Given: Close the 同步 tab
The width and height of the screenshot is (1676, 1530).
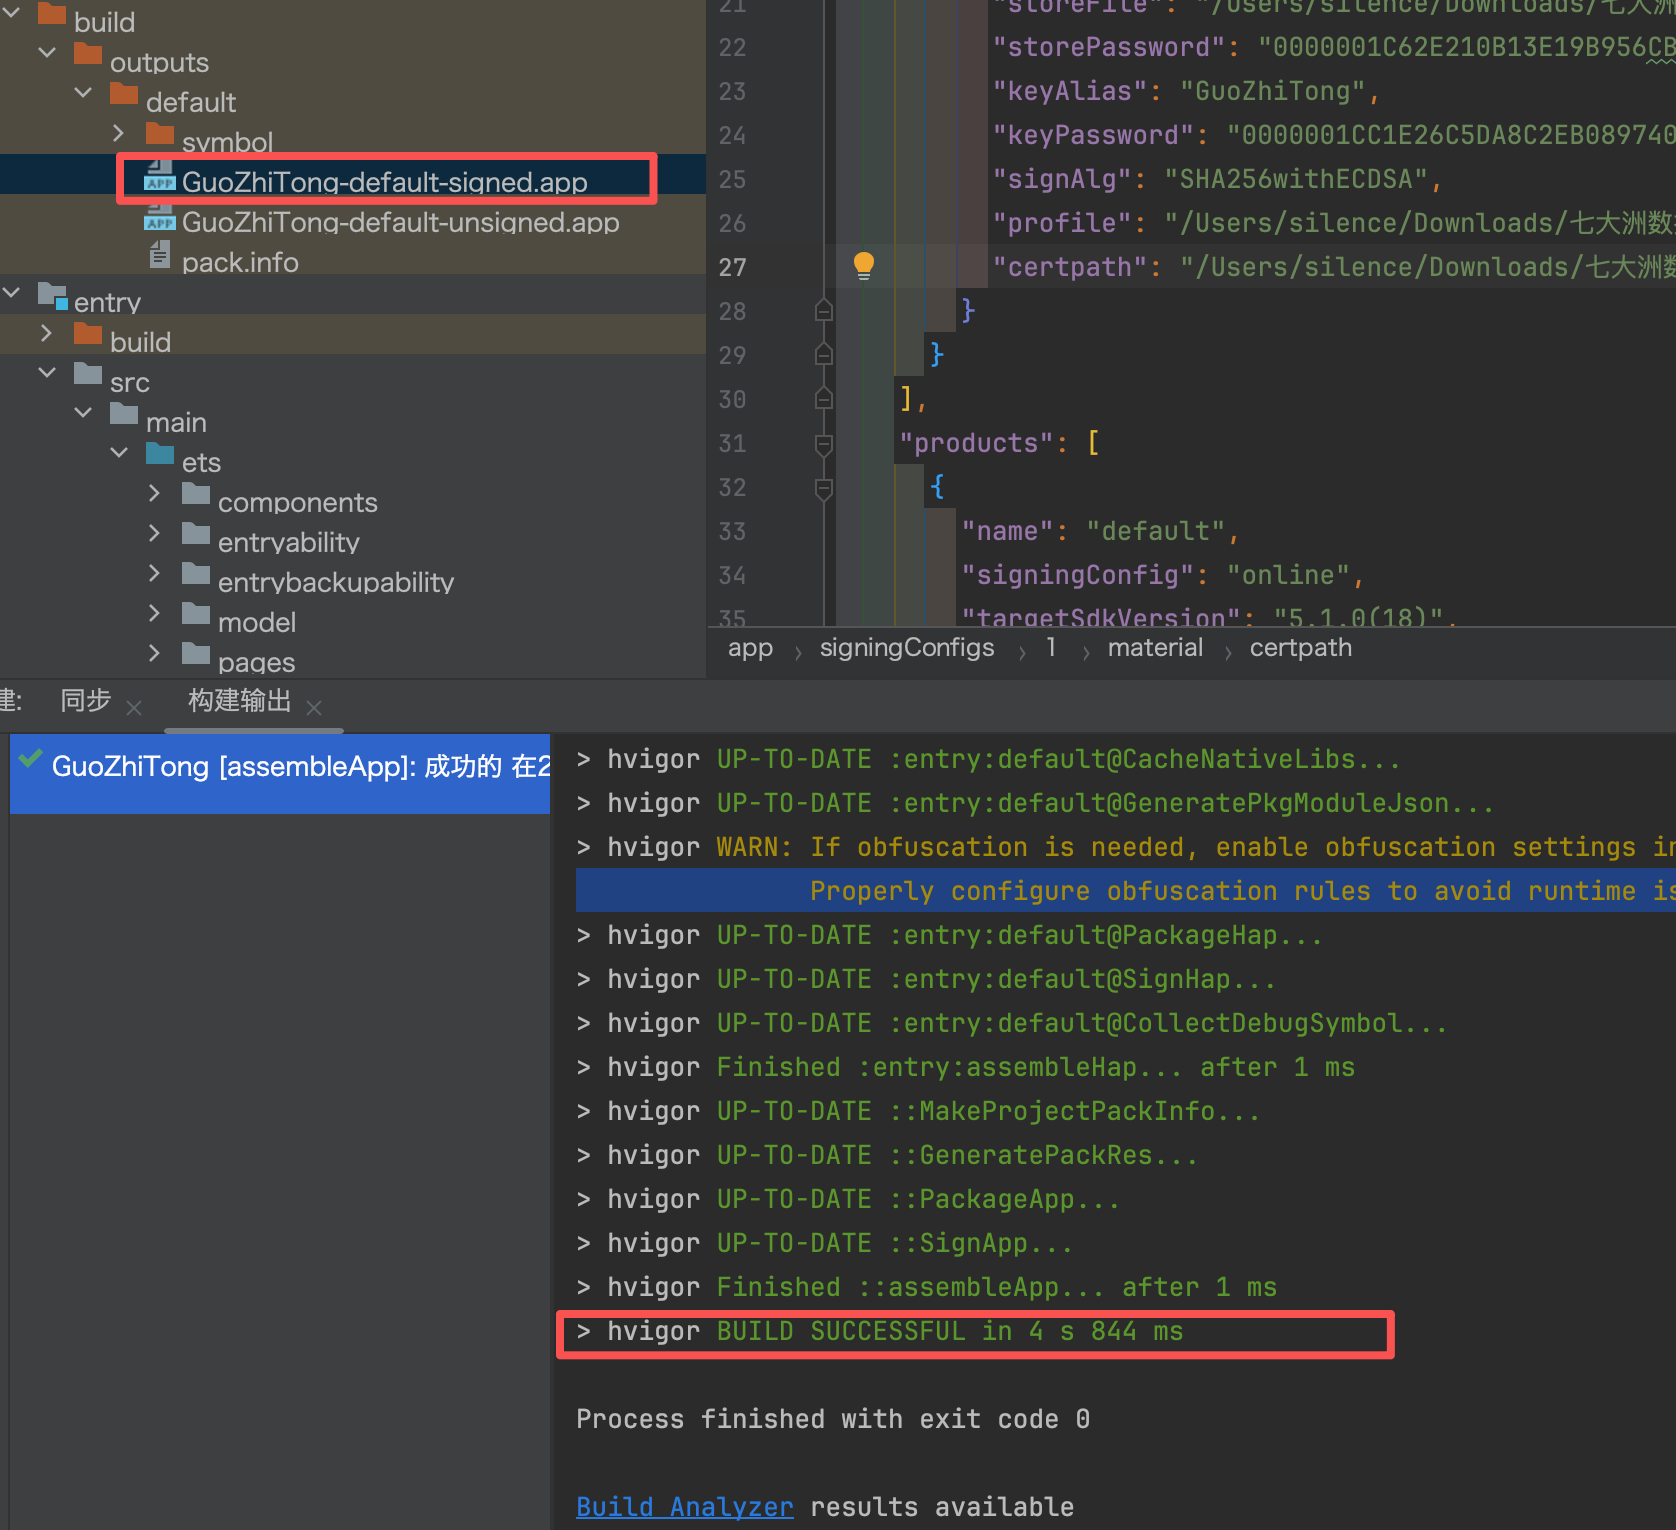Looking at the screenshot, I should (134, 708).
